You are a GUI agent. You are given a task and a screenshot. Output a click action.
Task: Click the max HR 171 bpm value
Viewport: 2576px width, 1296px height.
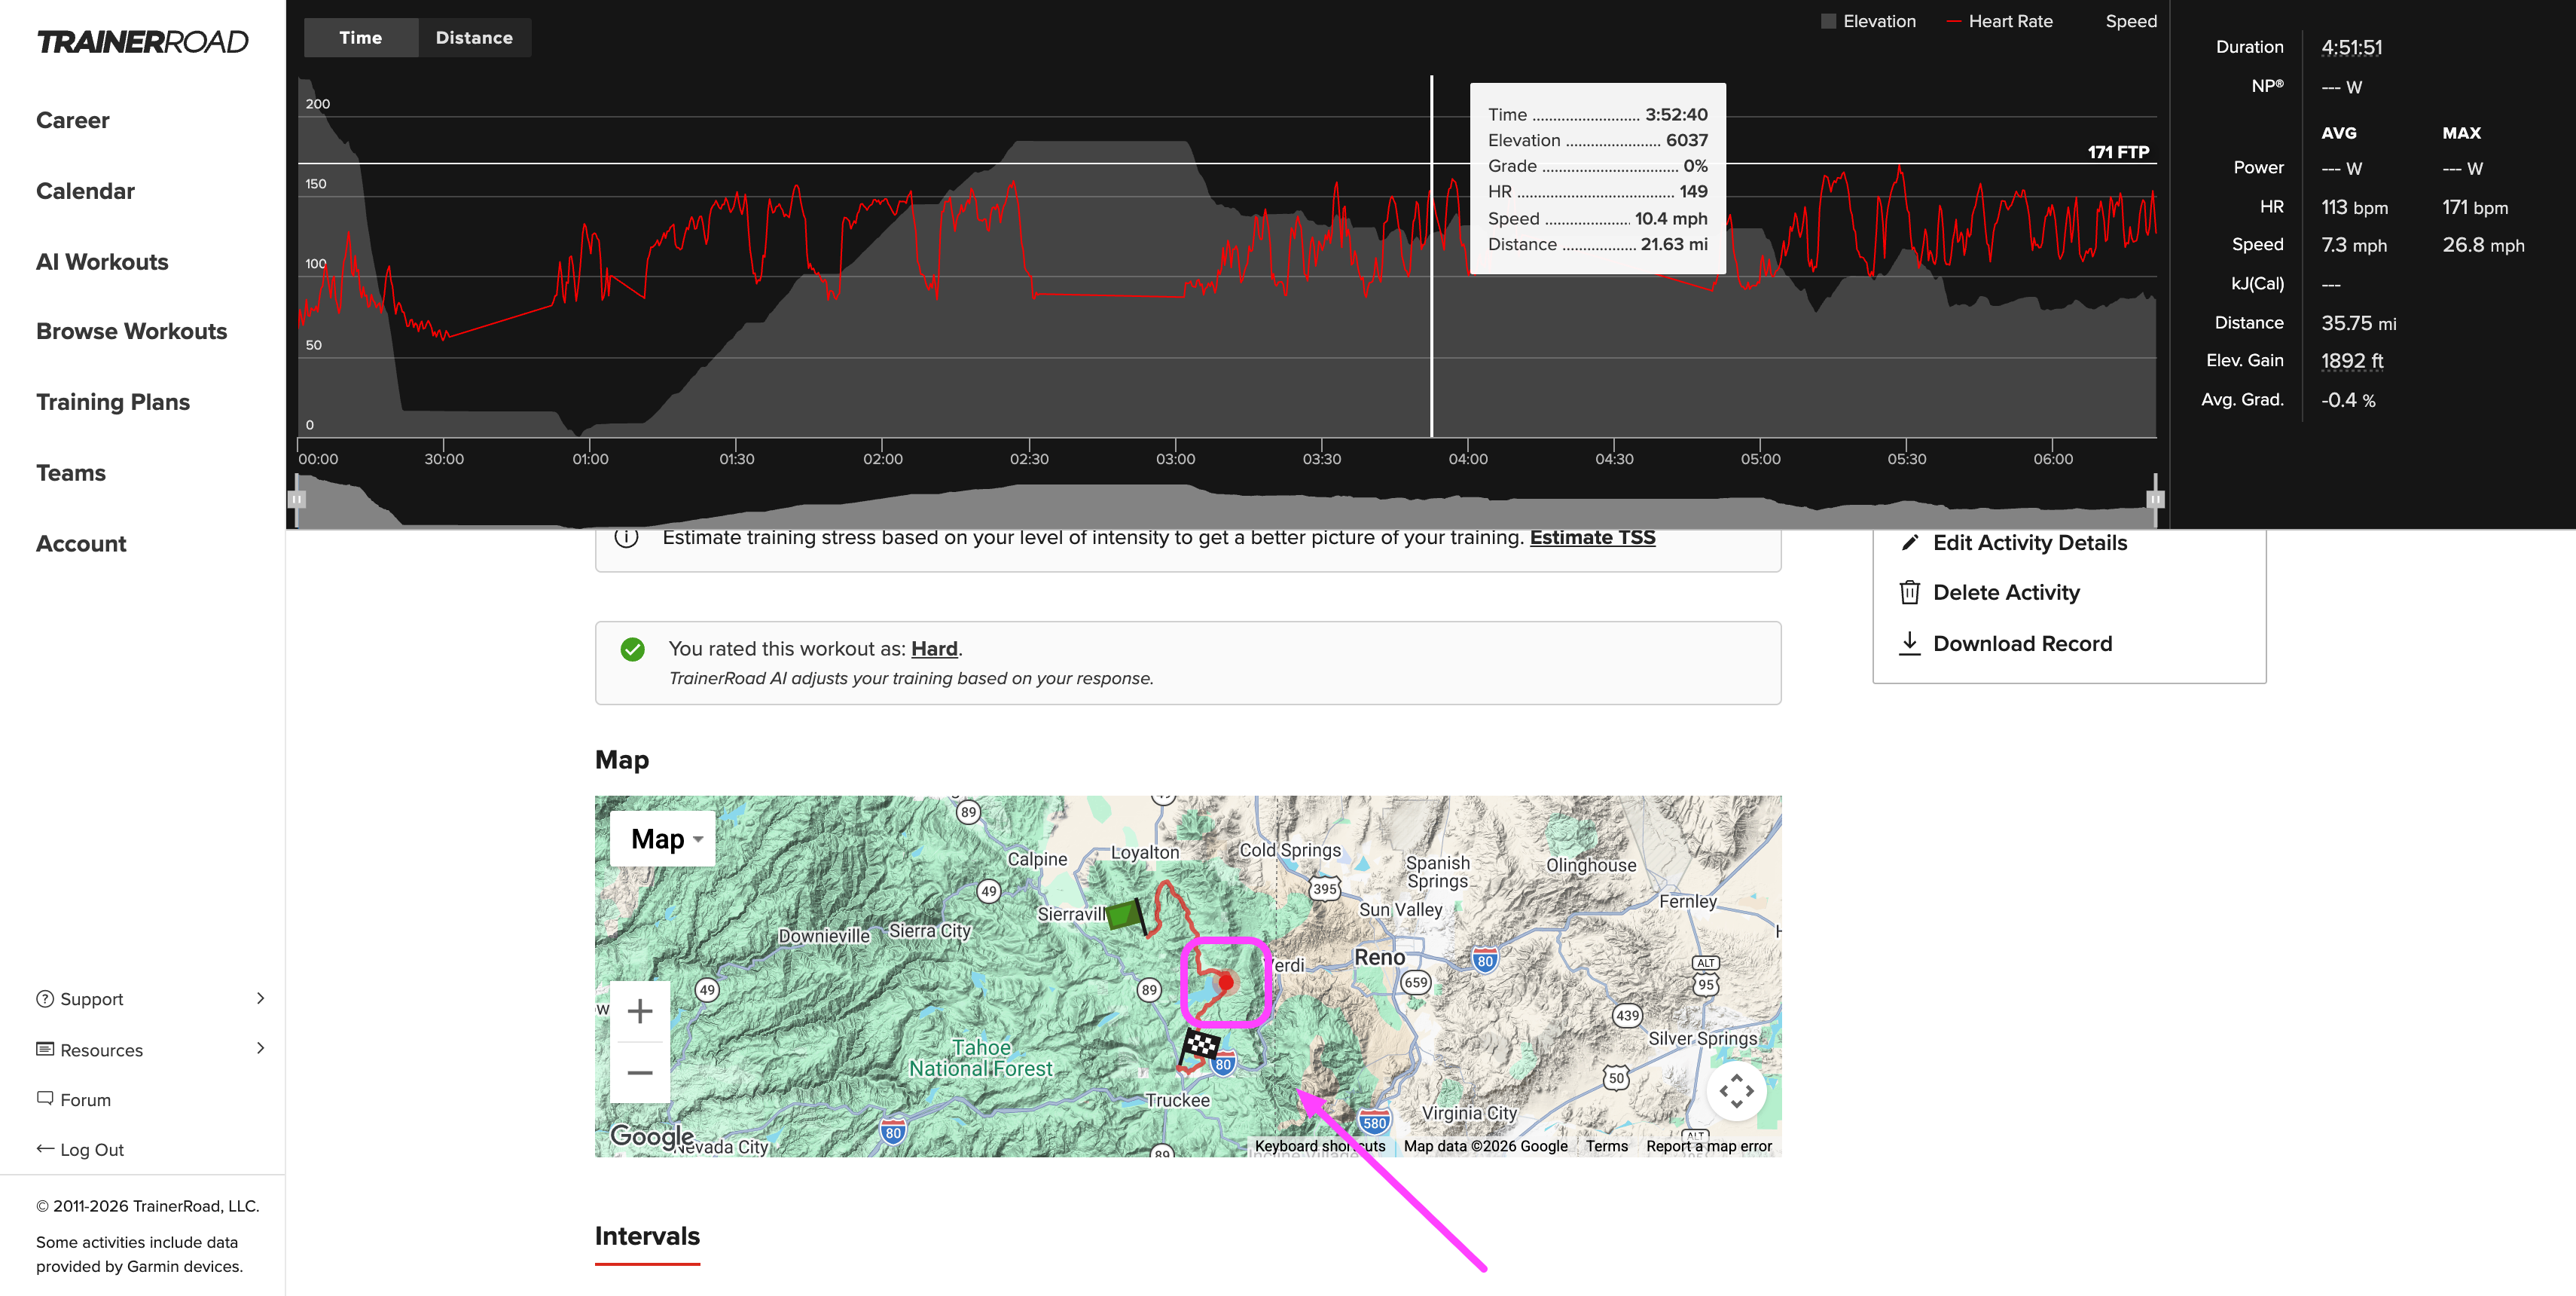(x=2475, y=207)
